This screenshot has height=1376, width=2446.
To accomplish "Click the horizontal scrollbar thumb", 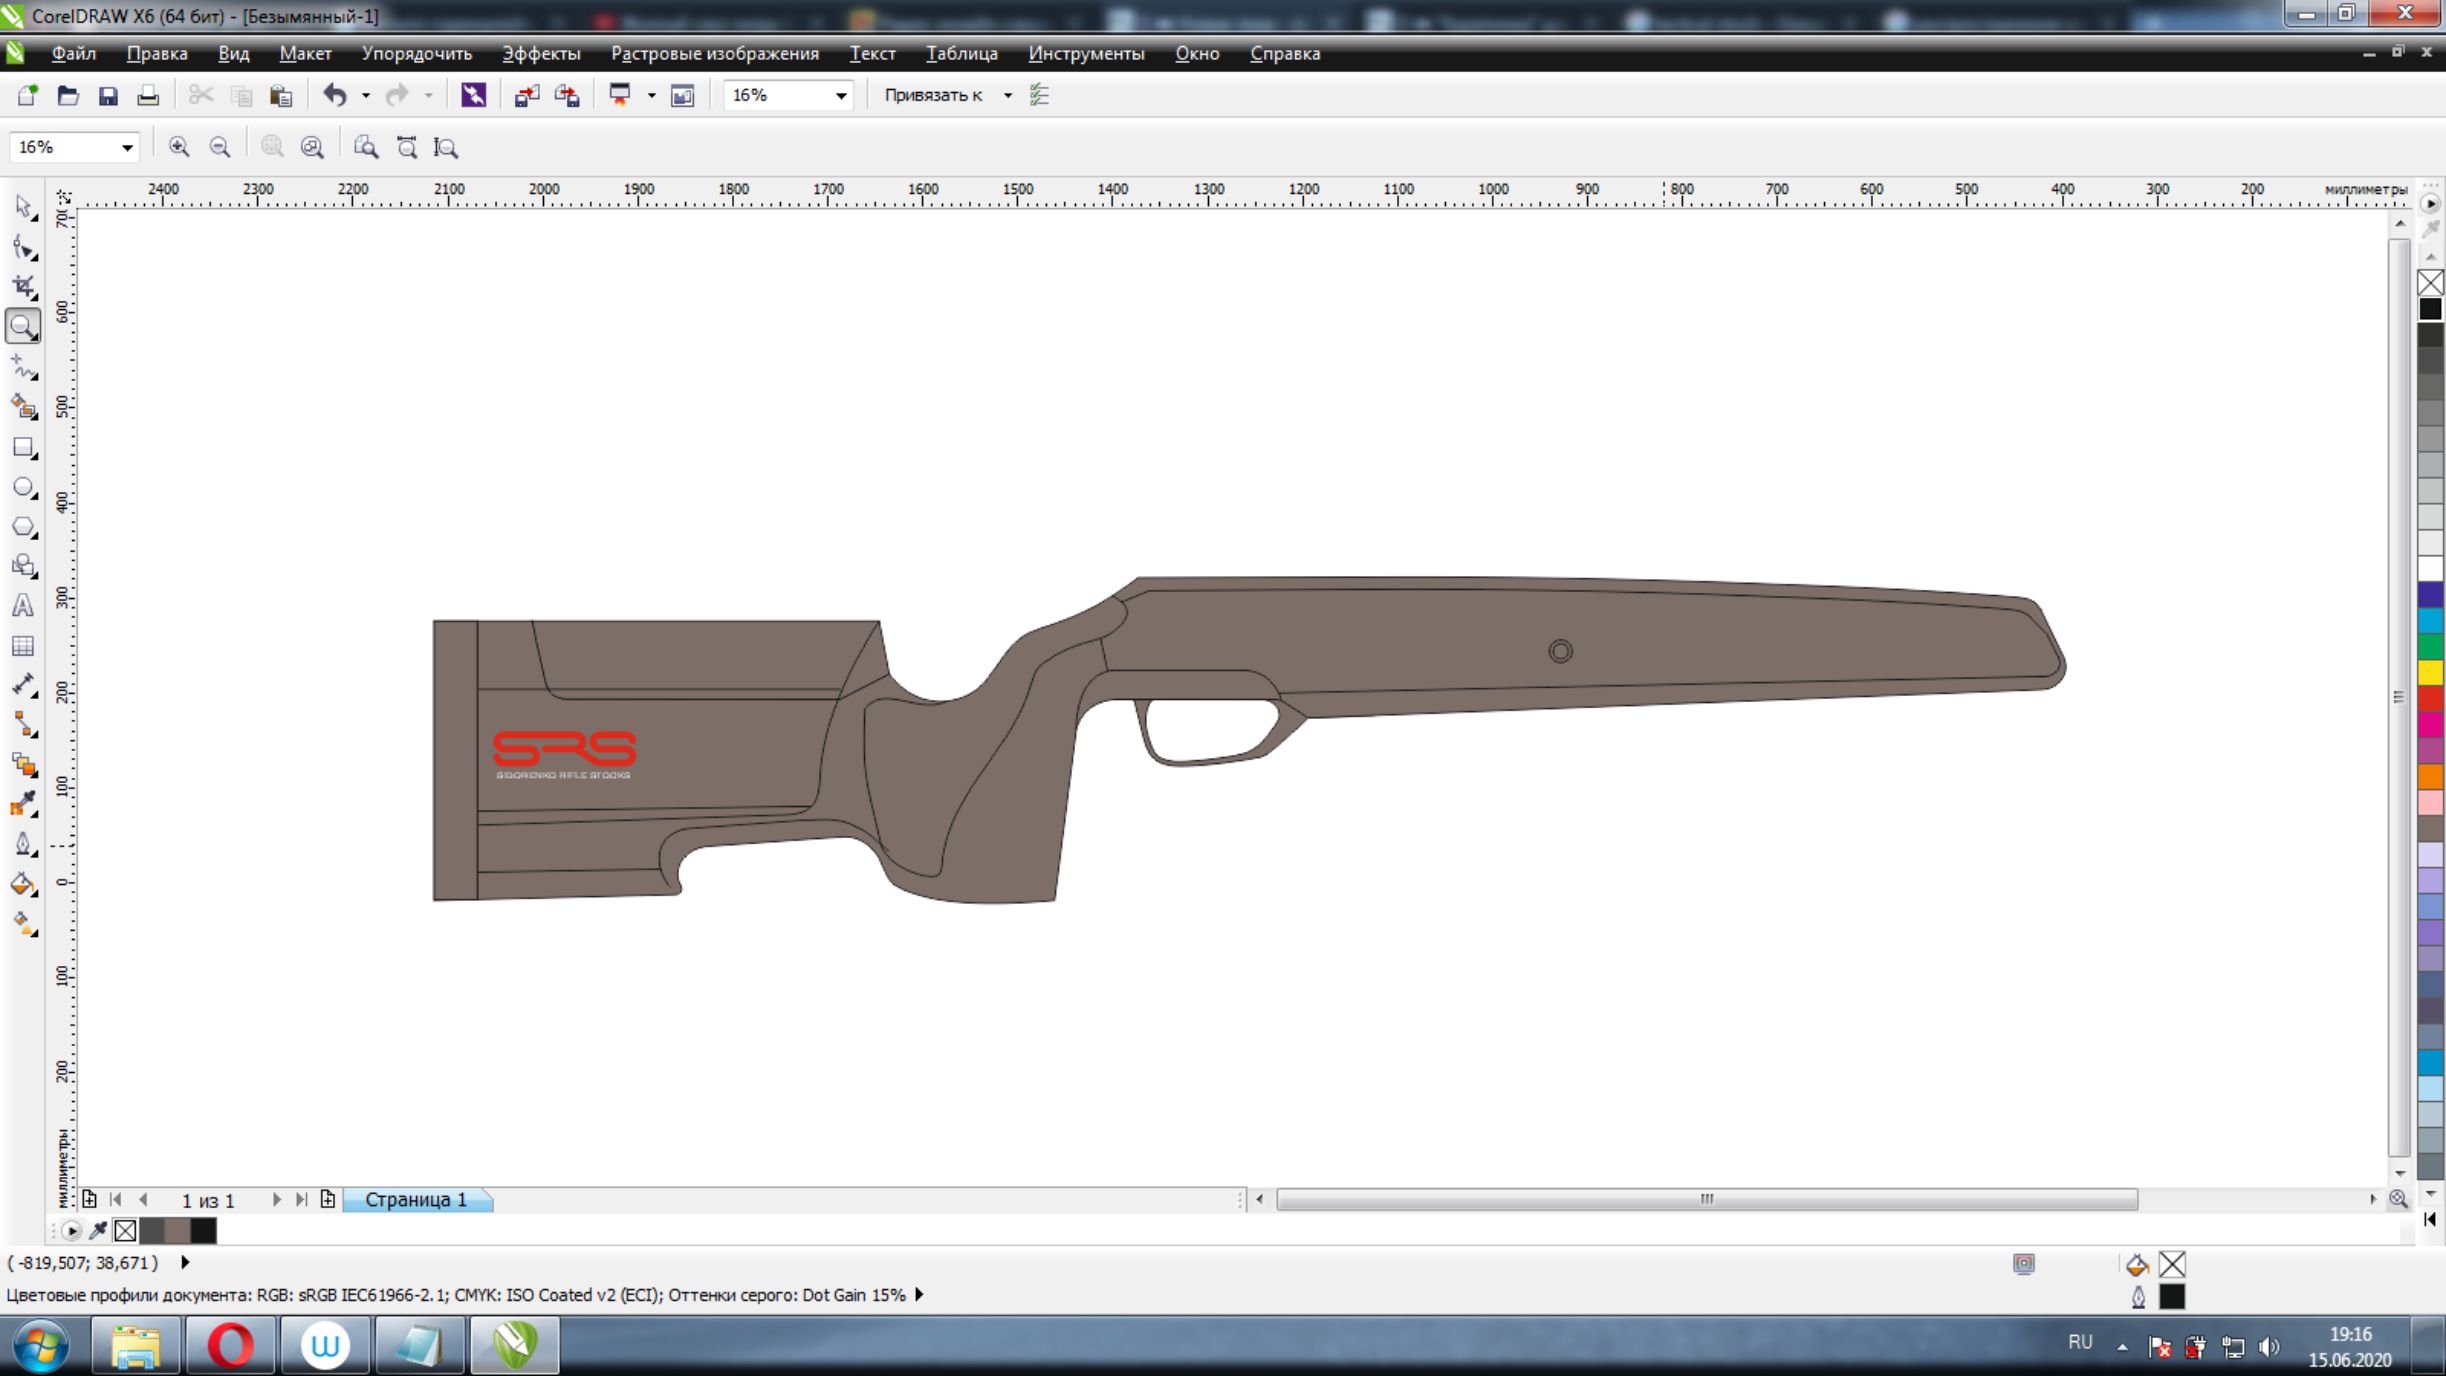I will pyautogui.click(x=1706, y=1199).
